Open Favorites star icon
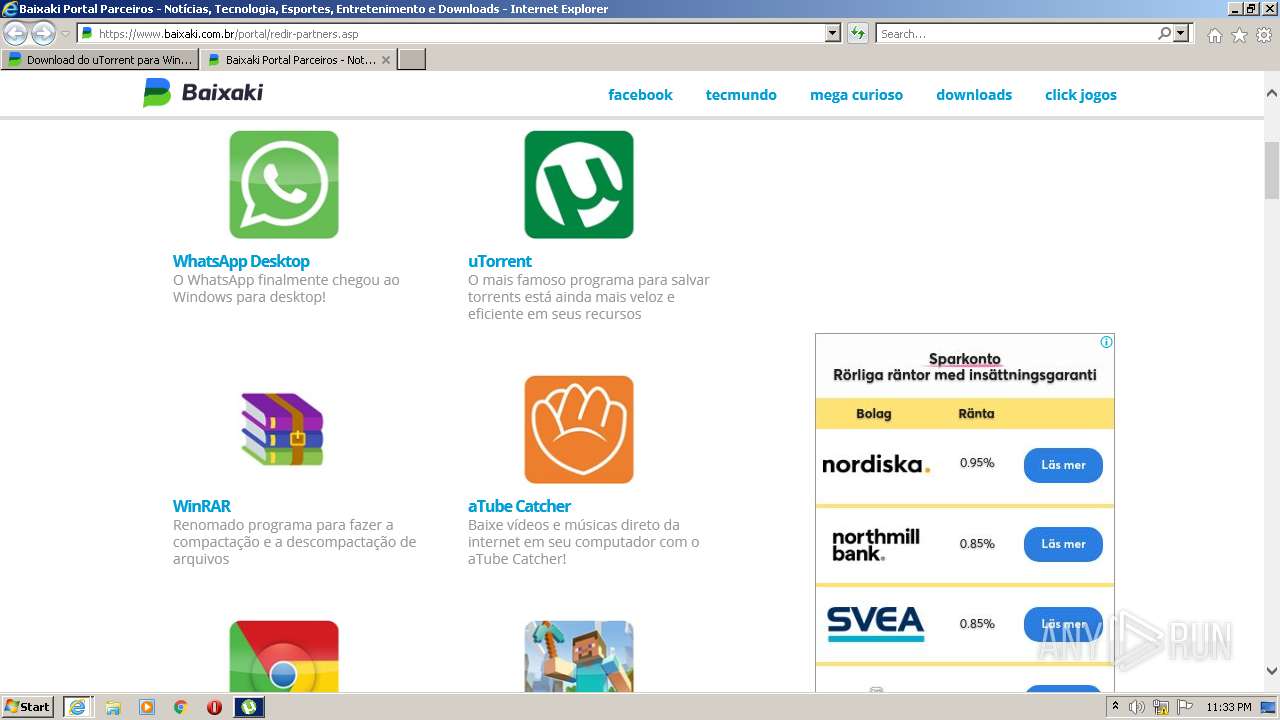This screenshot has width=1280, height=720. click(x=1239, y=35)
